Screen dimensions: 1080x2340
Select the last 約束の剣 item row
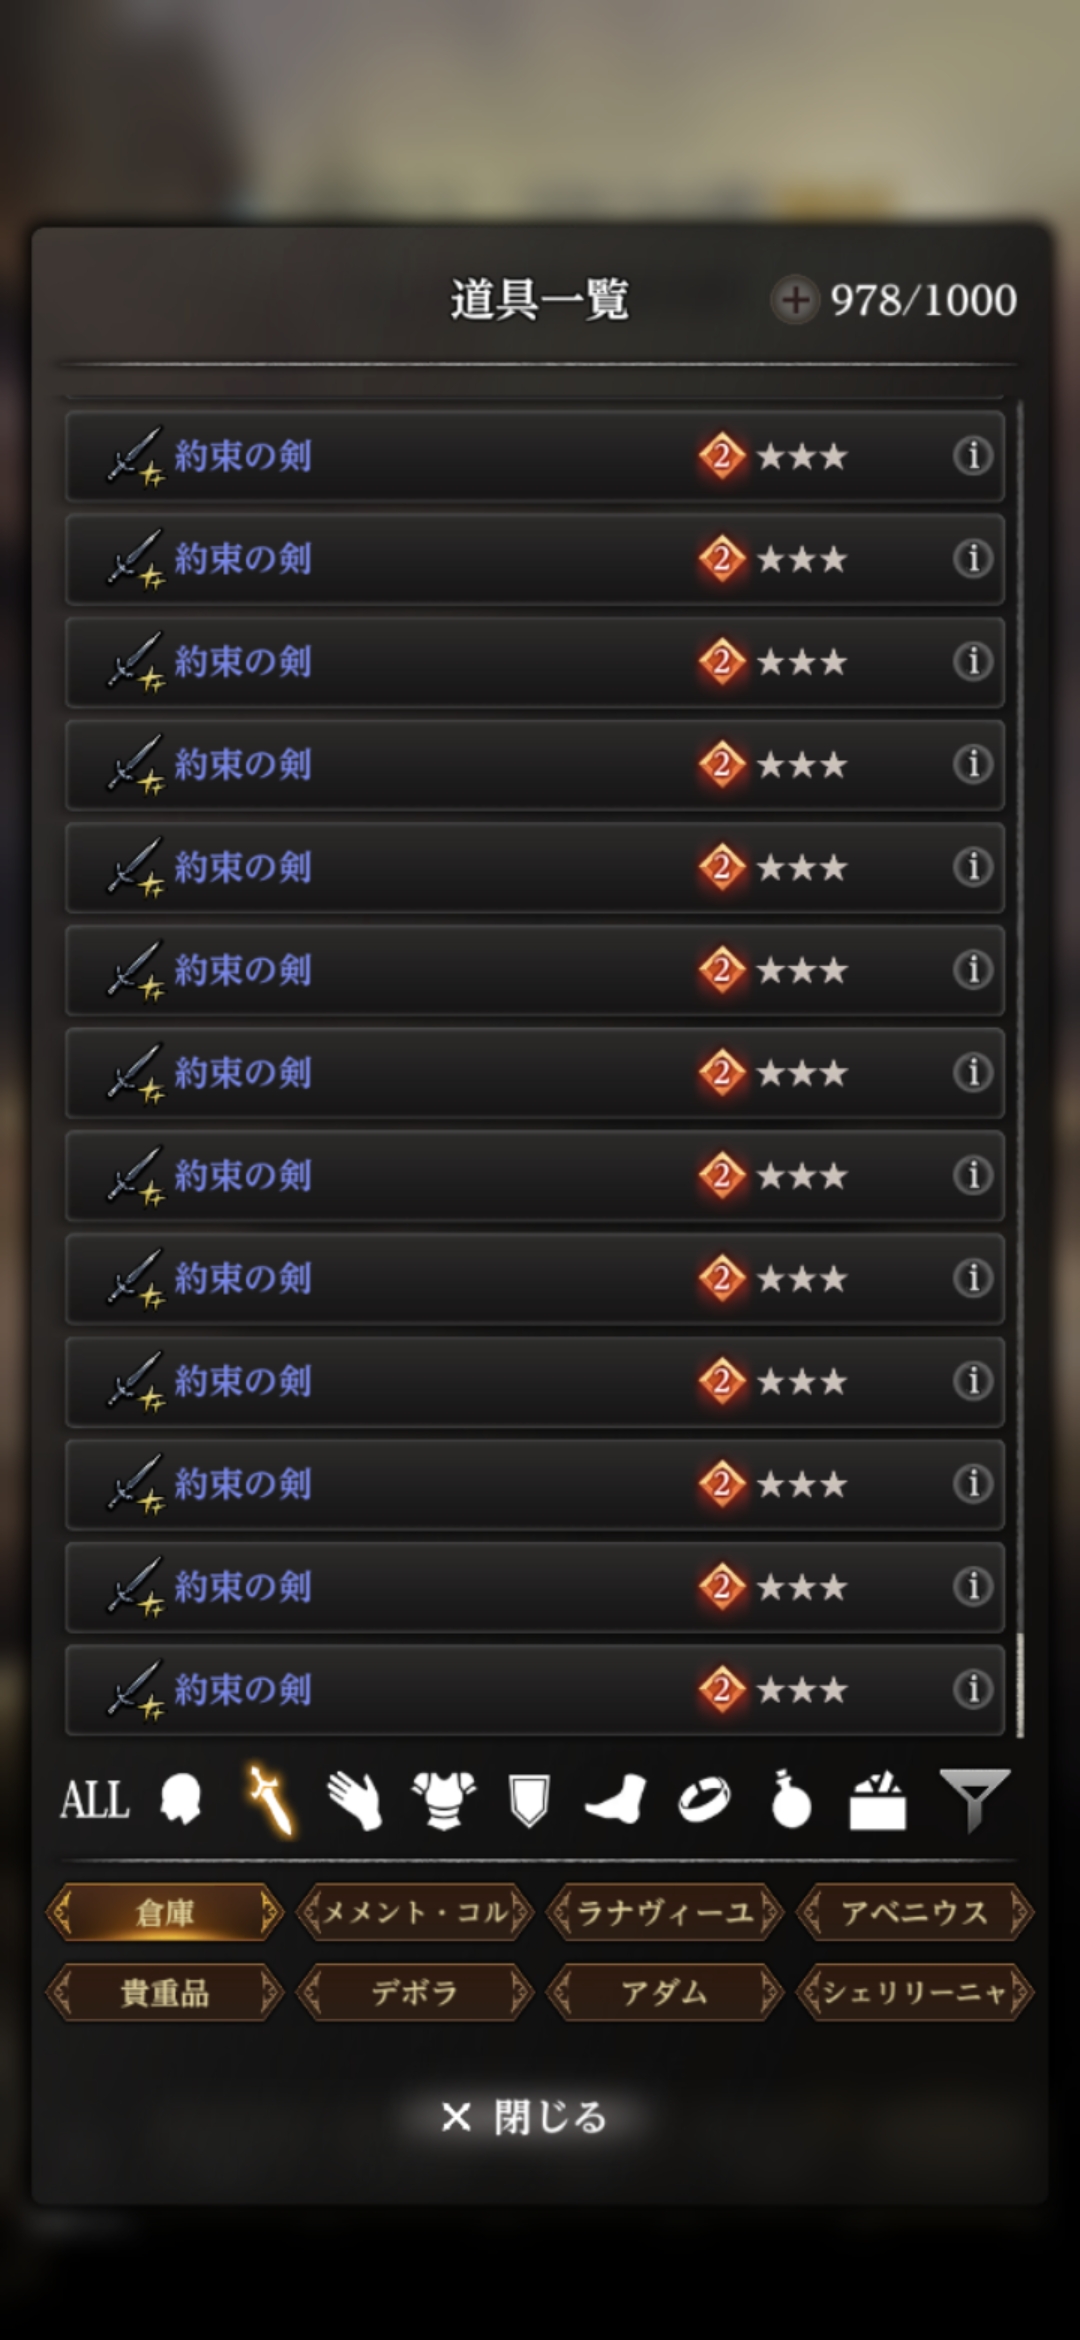coord(535,1690)
